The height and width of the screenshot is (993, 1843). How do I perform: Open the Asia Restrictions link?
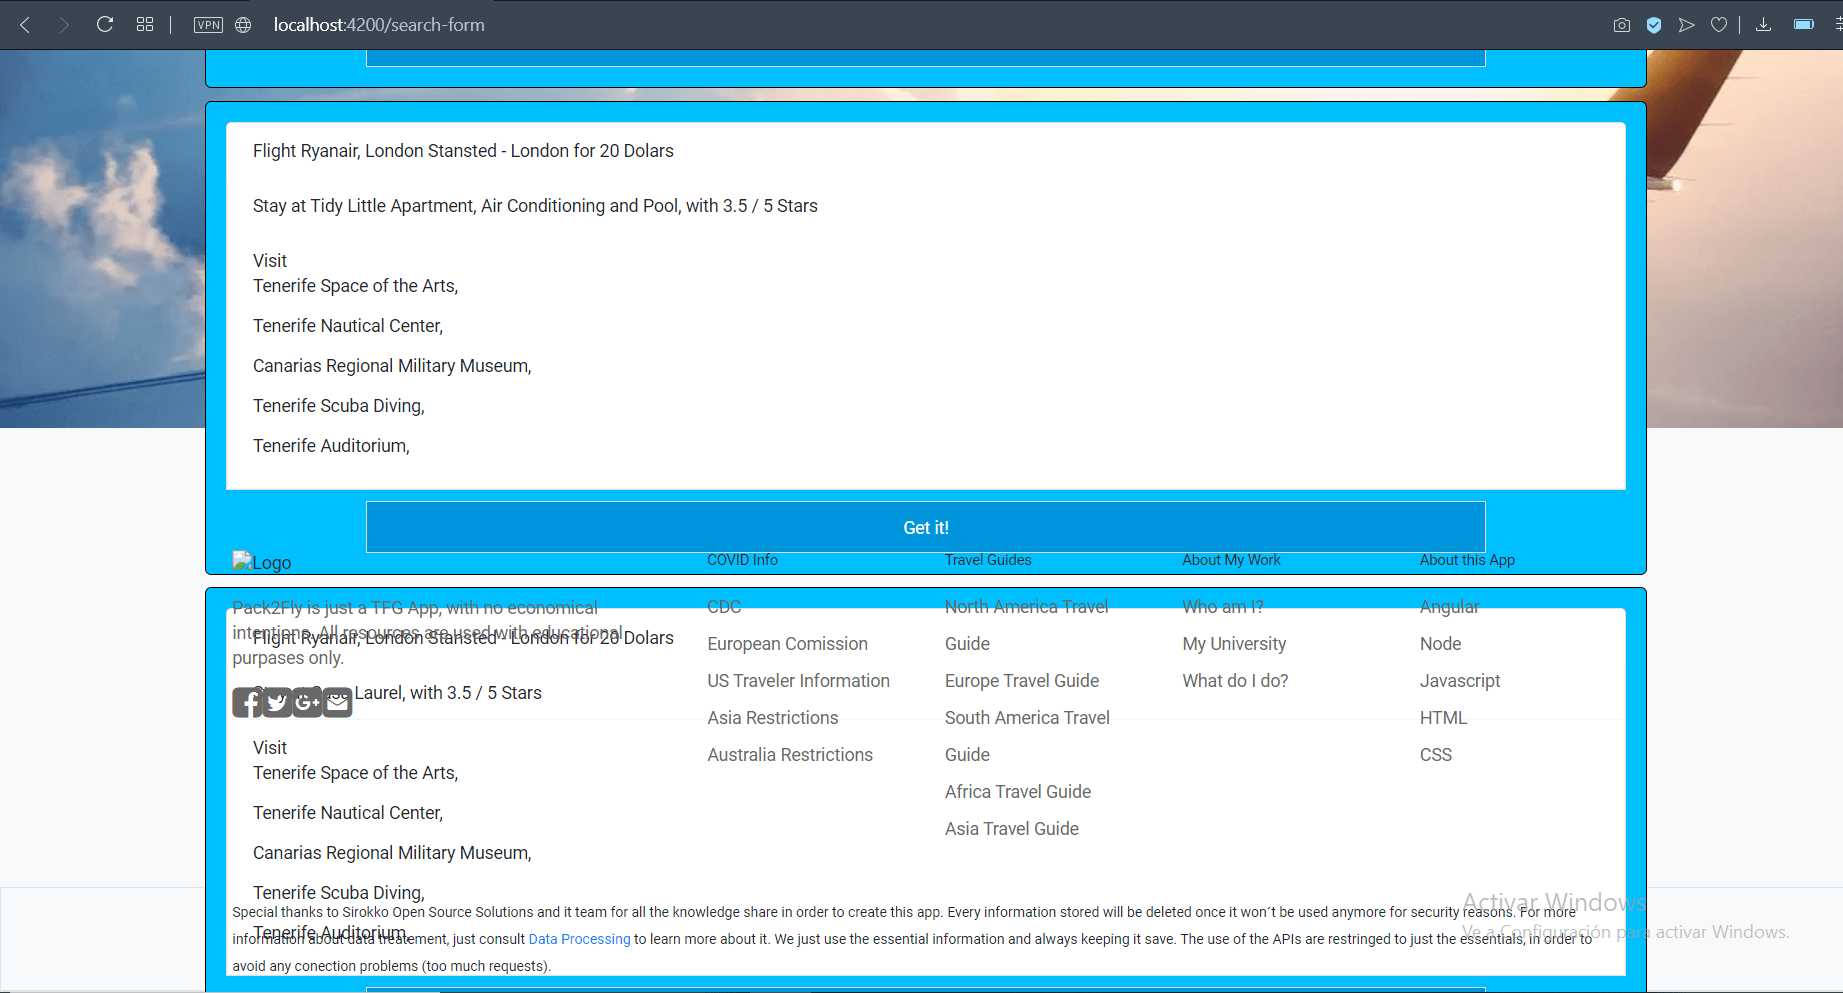(773, 718)
